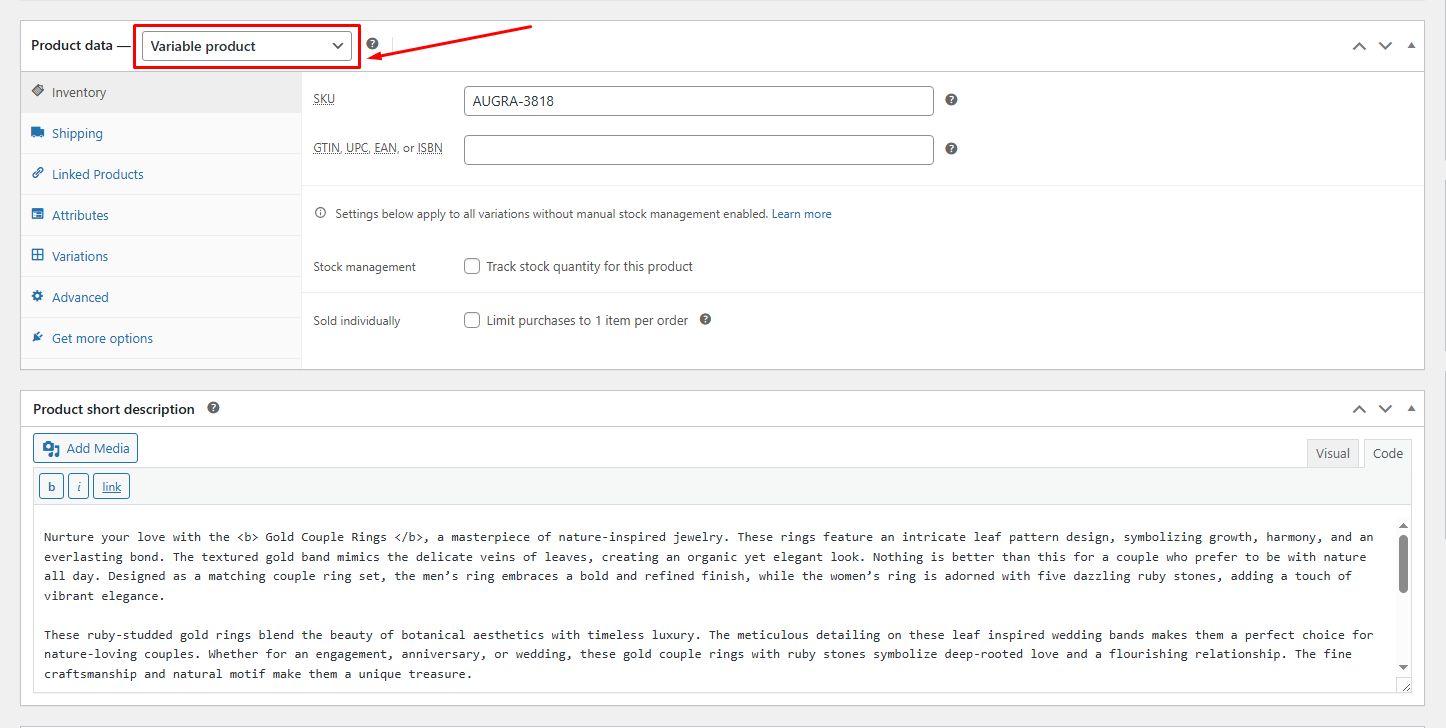1446x728 pixels.
Task: Open the Learn more link
Action: coord(801,214)
